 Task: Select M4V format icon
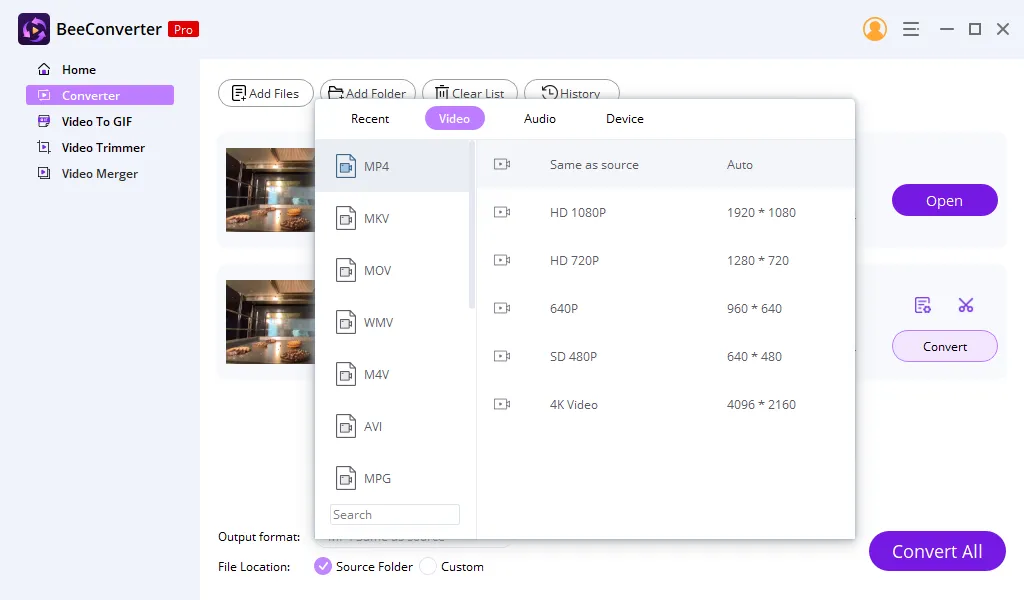346,374
